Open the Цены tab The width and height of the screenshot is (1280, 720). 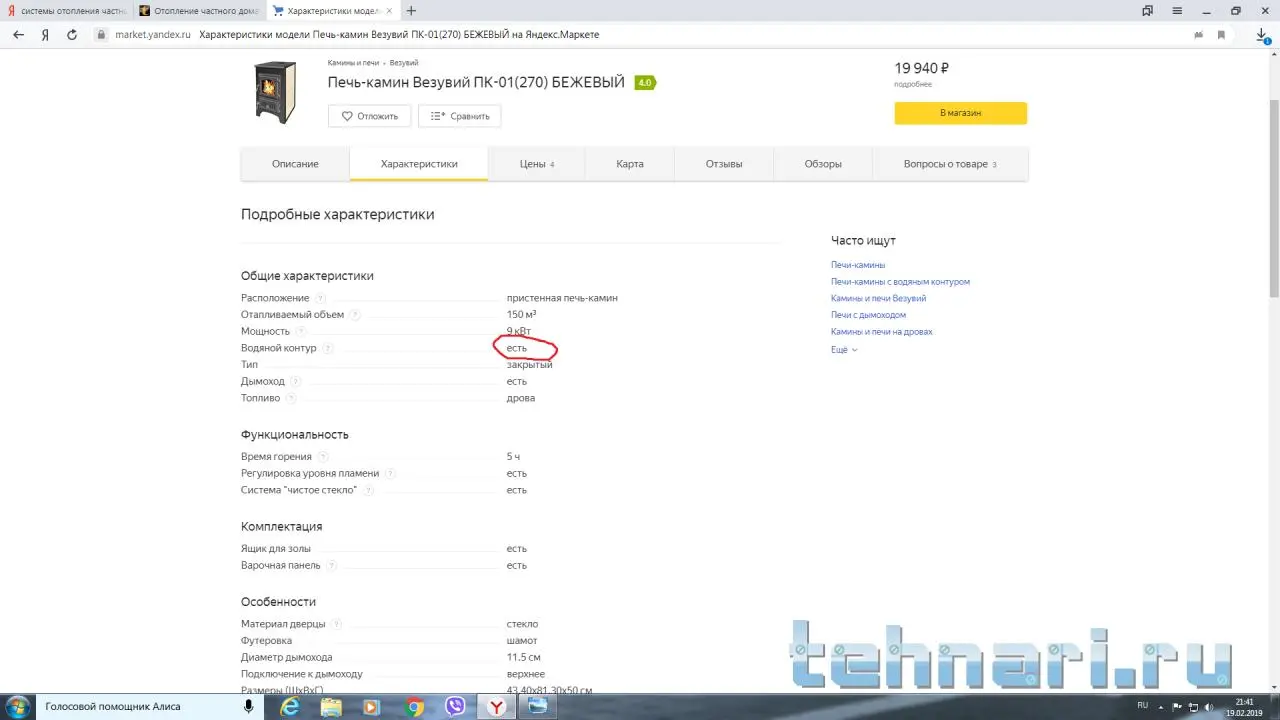coord(537,164)
